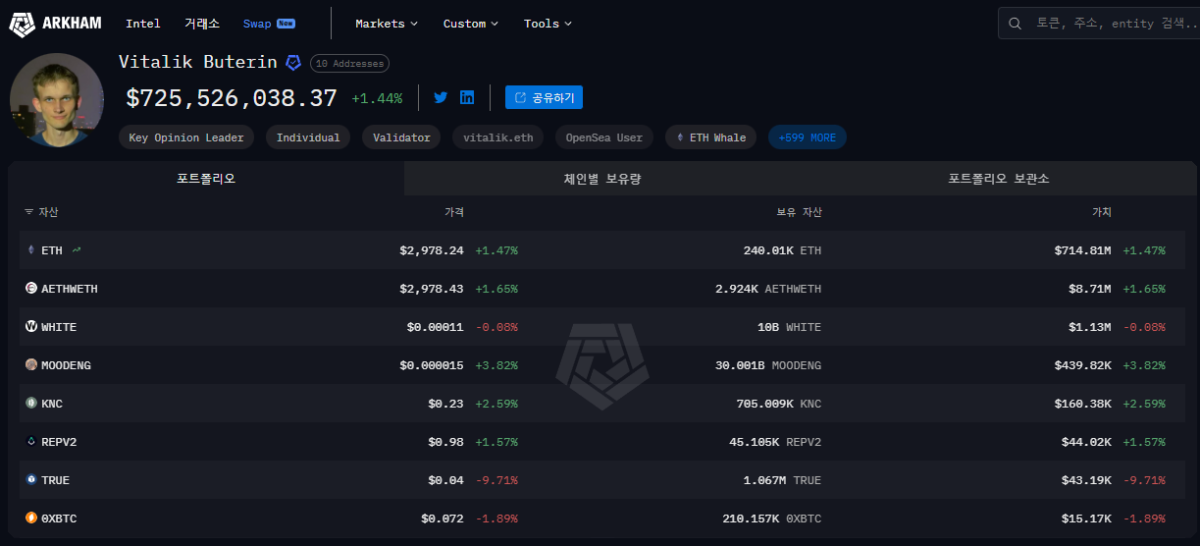Expand the Markets dropdown menu
The width and height of the screenshot is (1200, 546).
click(x=386, y=23)
